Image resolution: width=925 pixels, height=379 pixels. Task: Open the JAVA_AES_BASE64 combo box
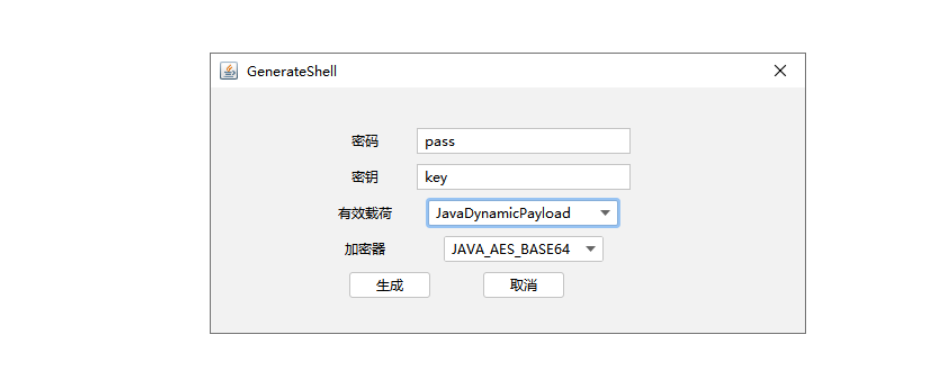(x=523, y=249)
